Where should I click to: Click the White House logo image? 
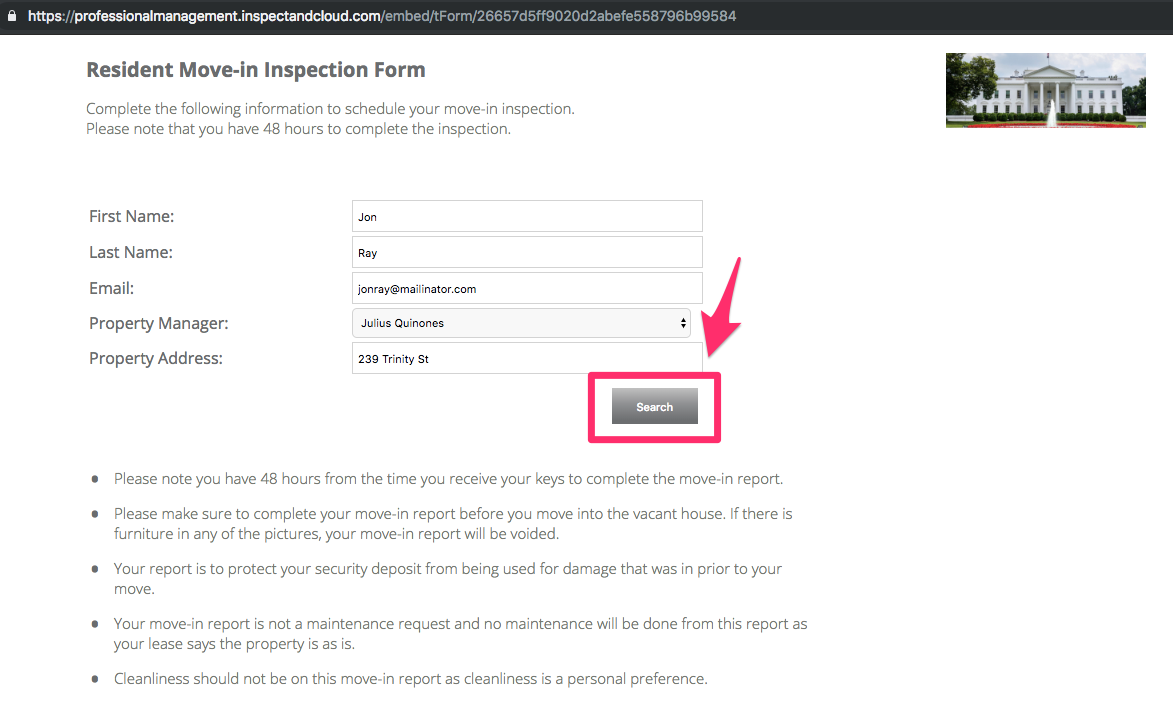1046,91
